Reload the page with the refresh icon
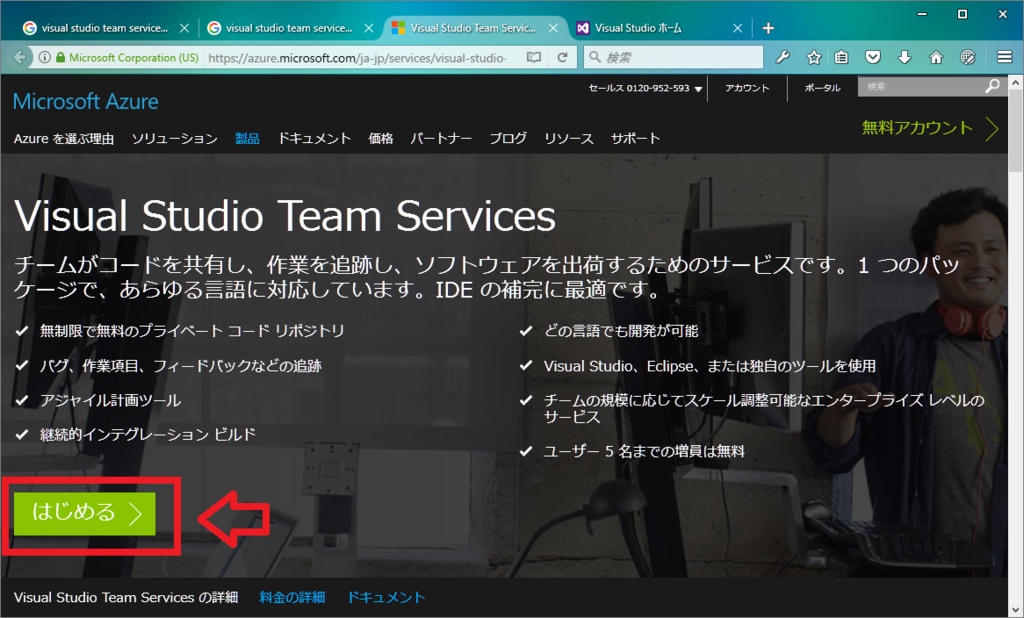 pyautogui.click(x=562, y=57)
